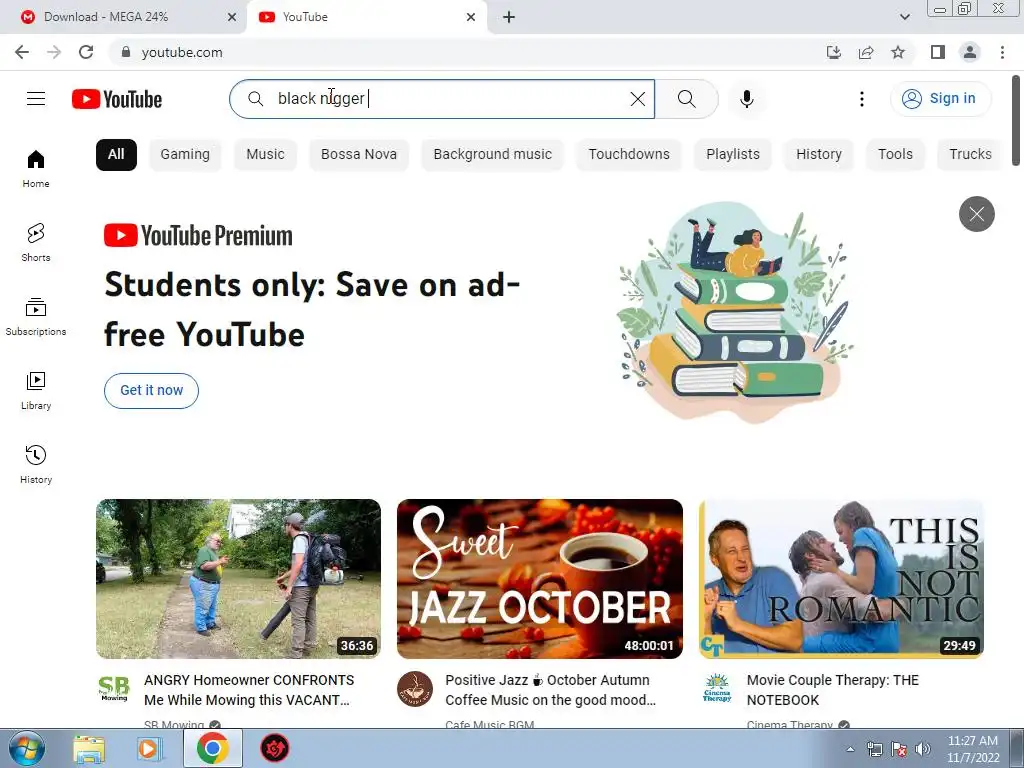The width and height of the screenshot is (1024, 768).
Task: Open Home in the sidebar
Action: (x=36, y=168)
